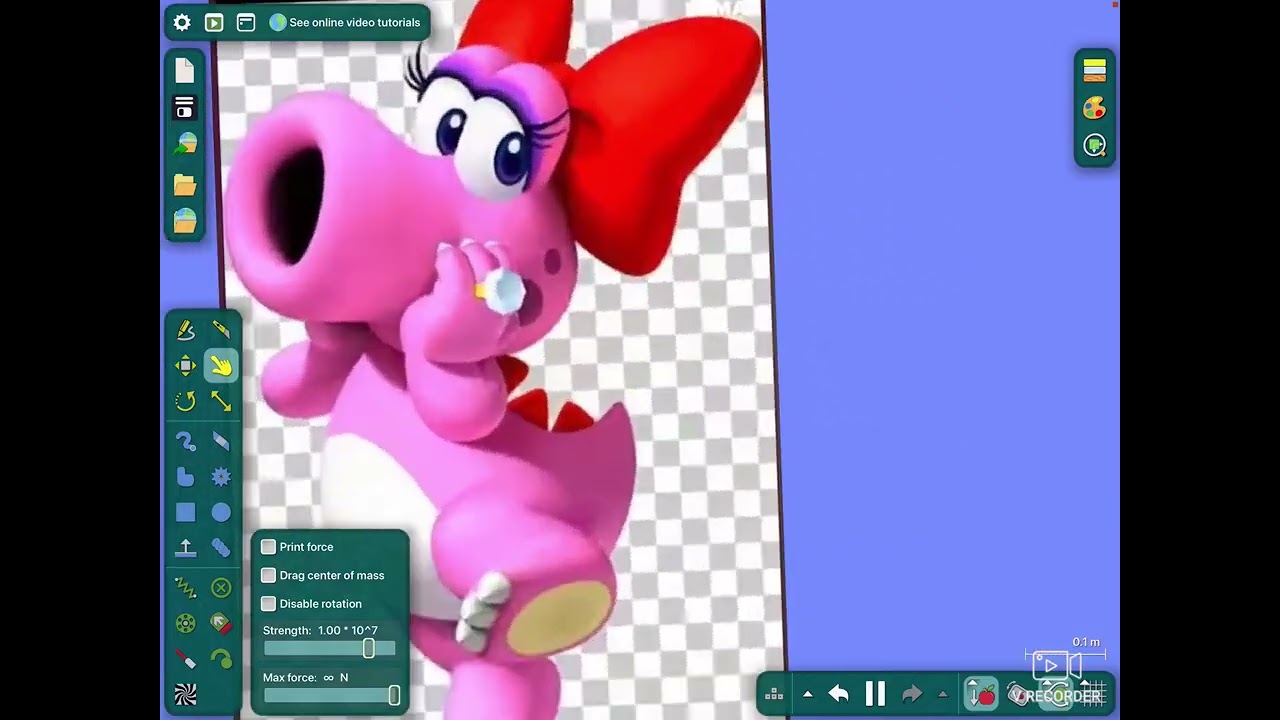Screen dimensions: 1280x720
Task: Select the Chain tool
Action: pyautogui.click(x=221, y=548)
